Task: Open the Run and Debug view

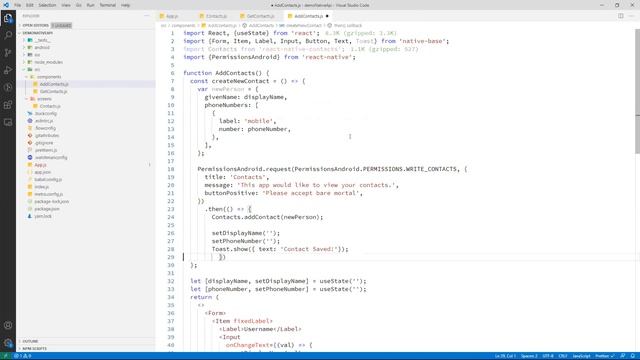Action: point(8,70)
